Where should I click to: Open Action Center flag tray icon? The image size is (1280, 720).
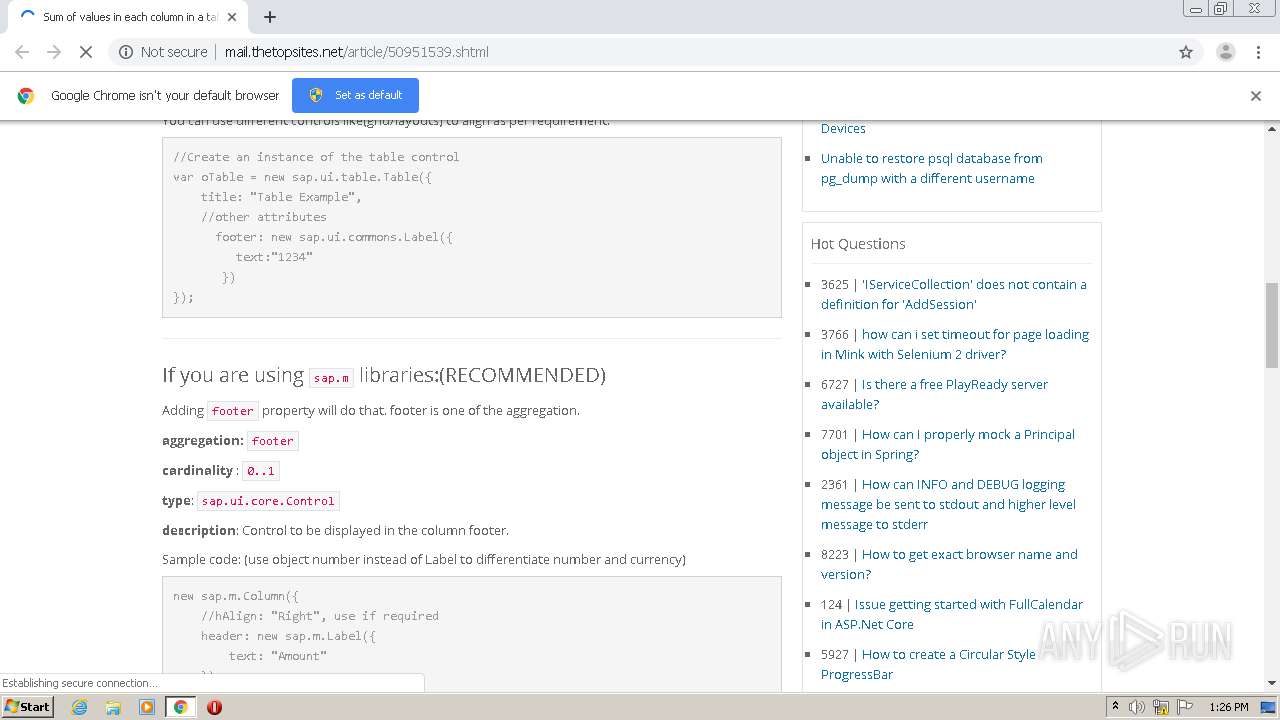click(1183, 707)
